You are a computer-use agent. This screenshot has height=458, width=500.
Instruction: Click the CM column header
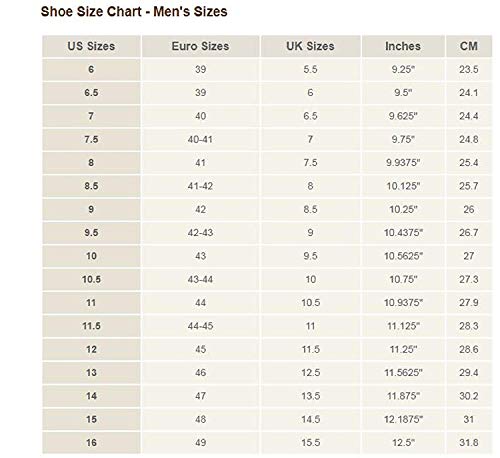click(469, 46)
